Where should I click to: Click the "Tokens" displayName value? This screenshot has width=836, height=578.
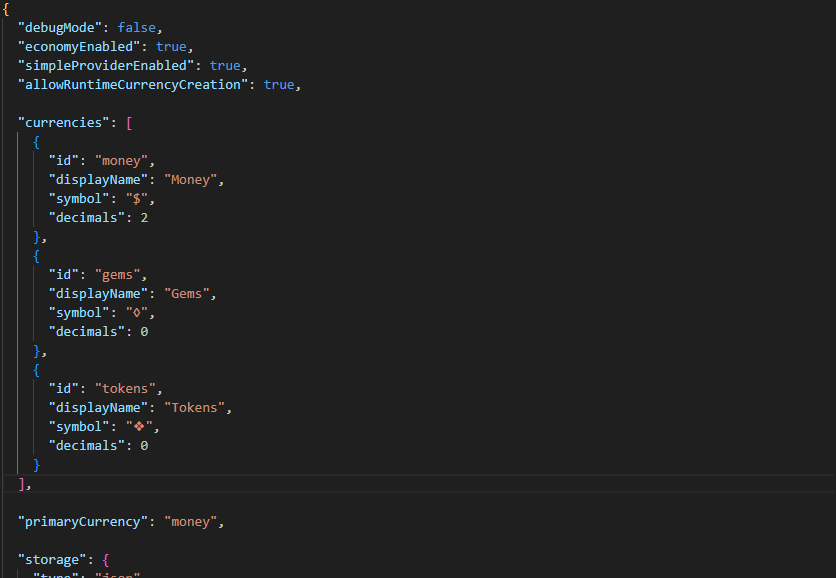click(x=198, y=408)
